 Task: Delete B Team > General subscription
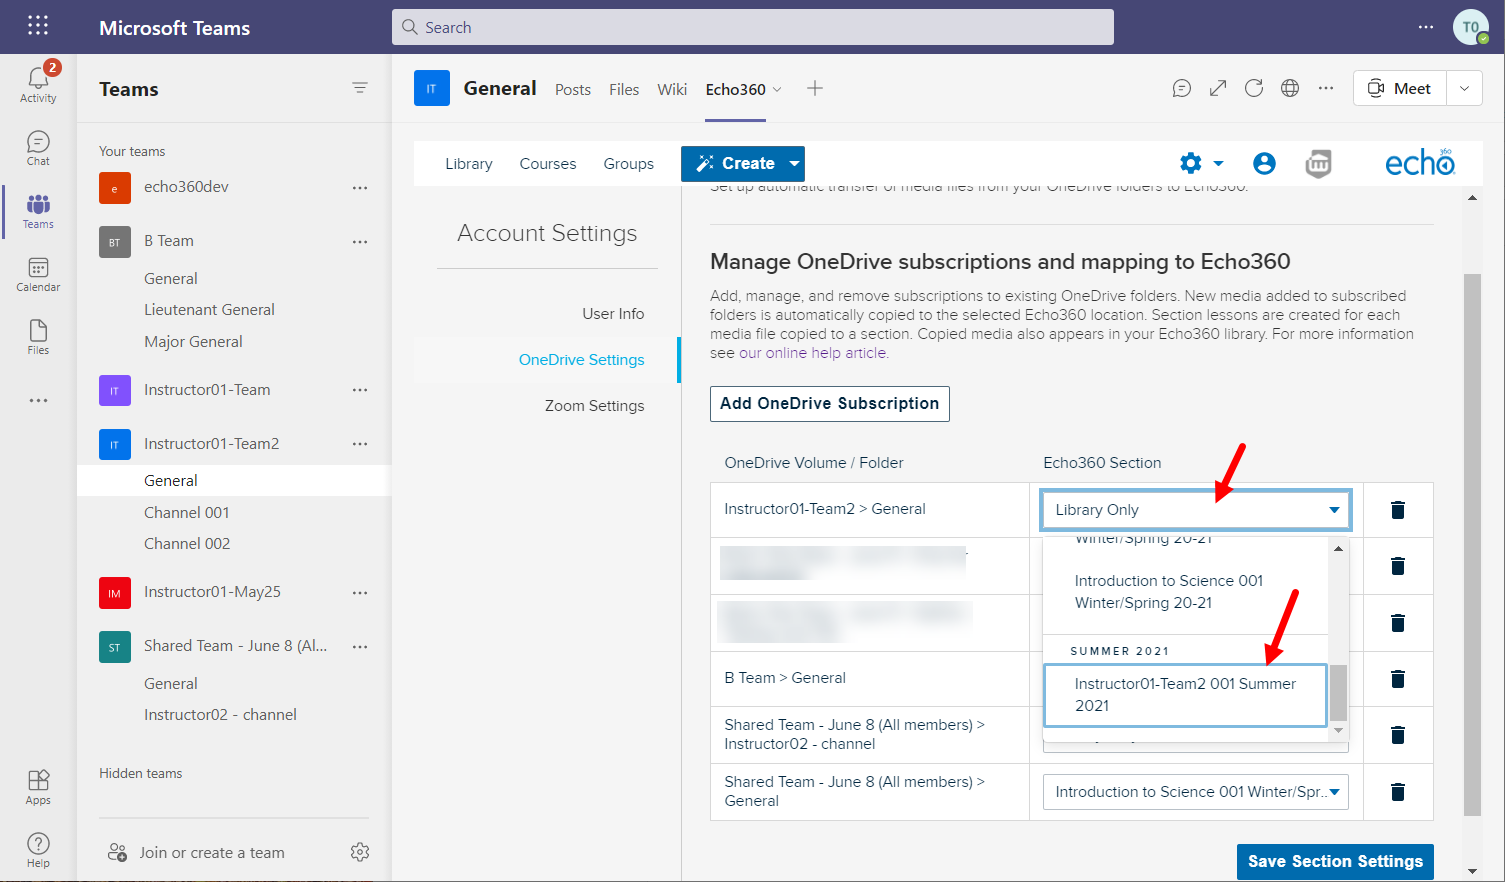(1398, 679)
